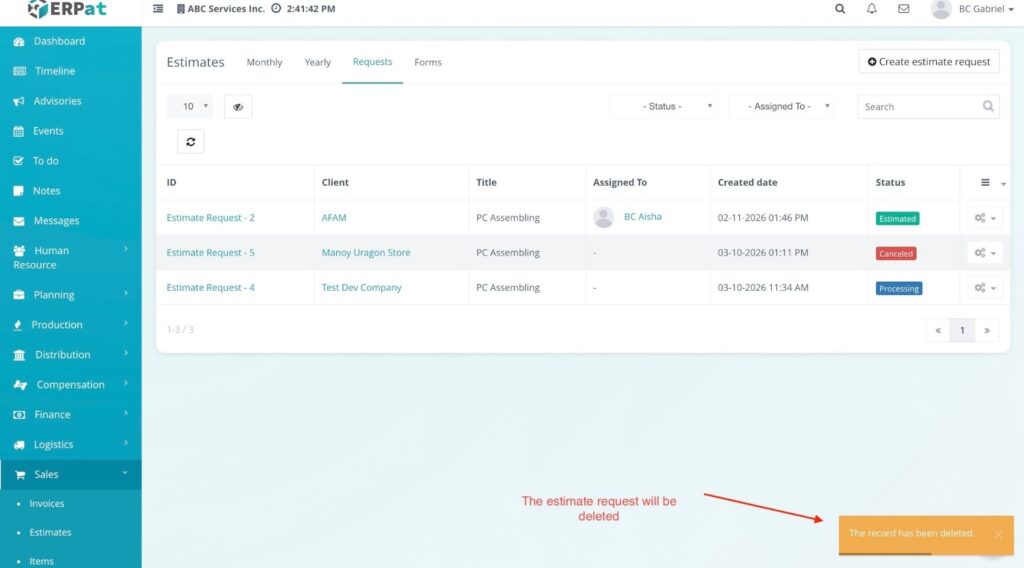Open the Assigned To filter dropdown

(781, 107)
